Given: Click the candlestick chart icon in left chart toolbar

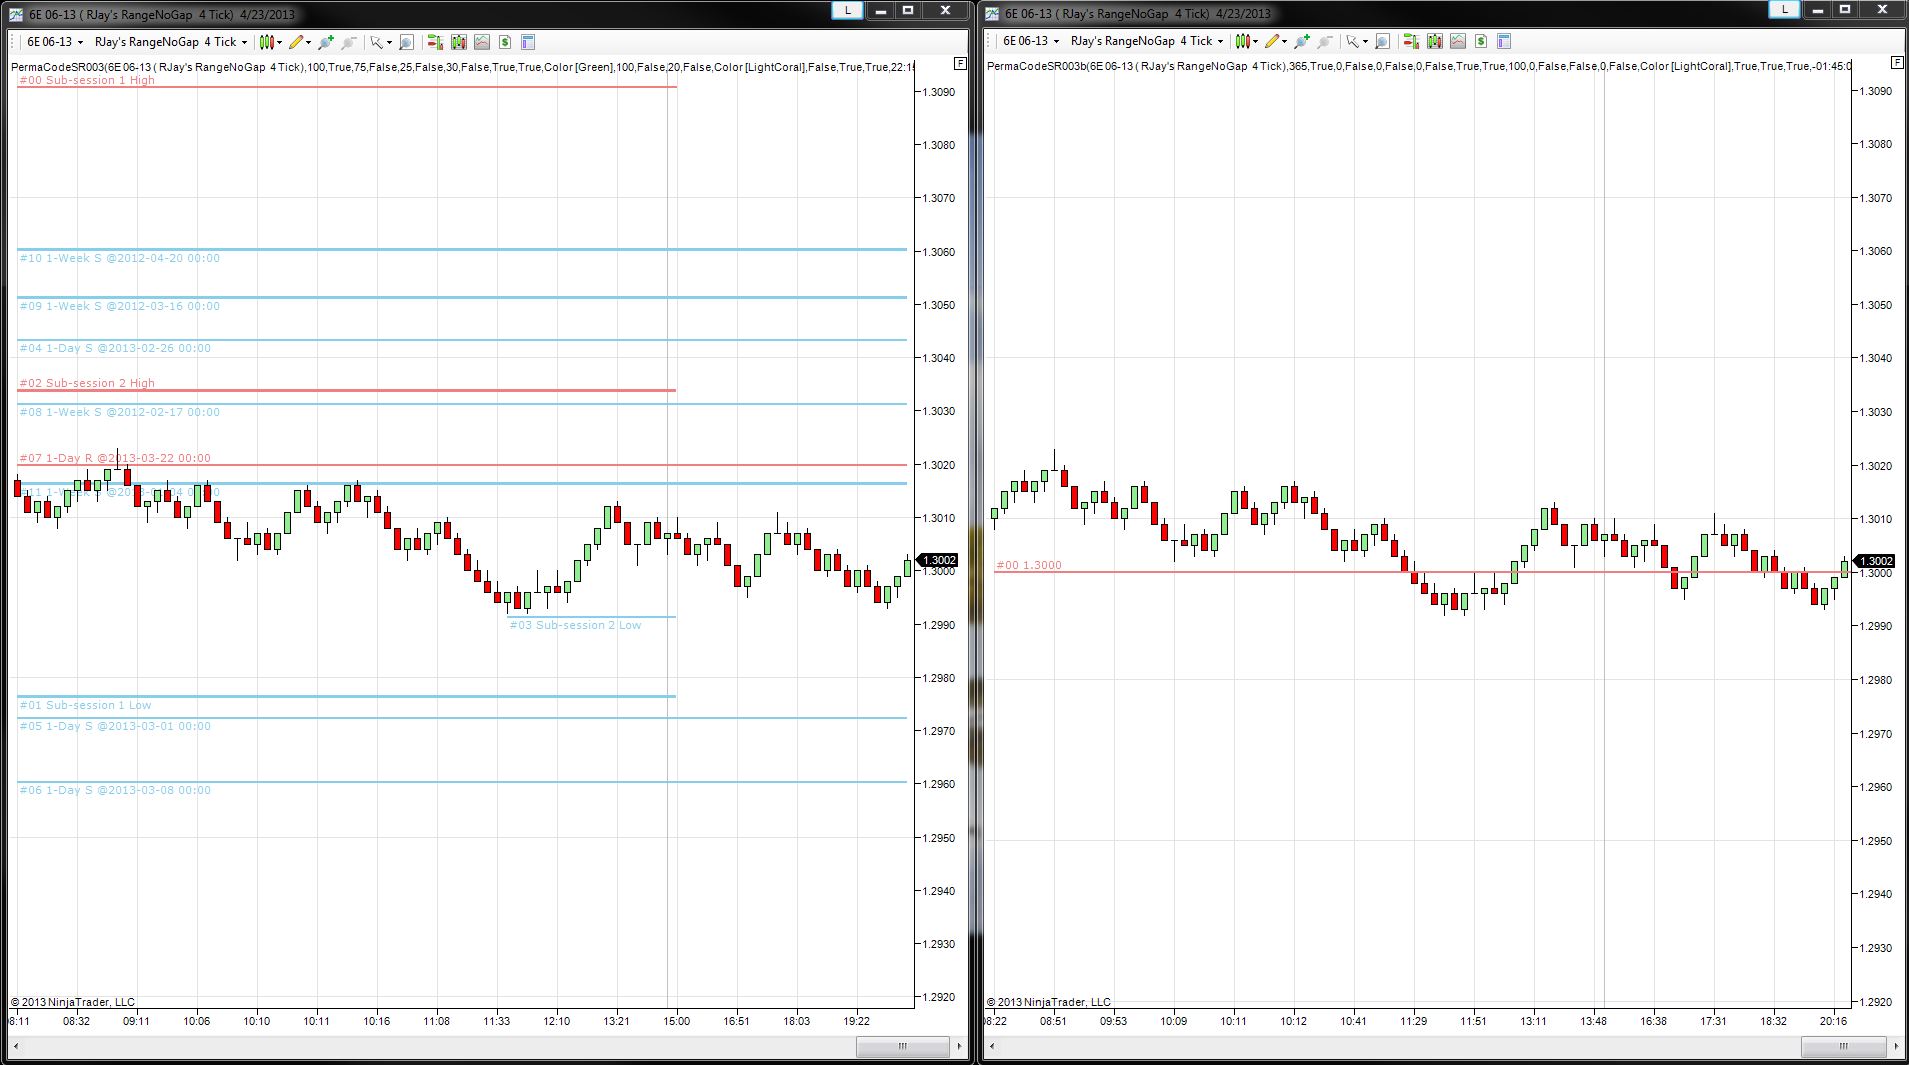Looking at the screenshot, I should coord(459,42).
